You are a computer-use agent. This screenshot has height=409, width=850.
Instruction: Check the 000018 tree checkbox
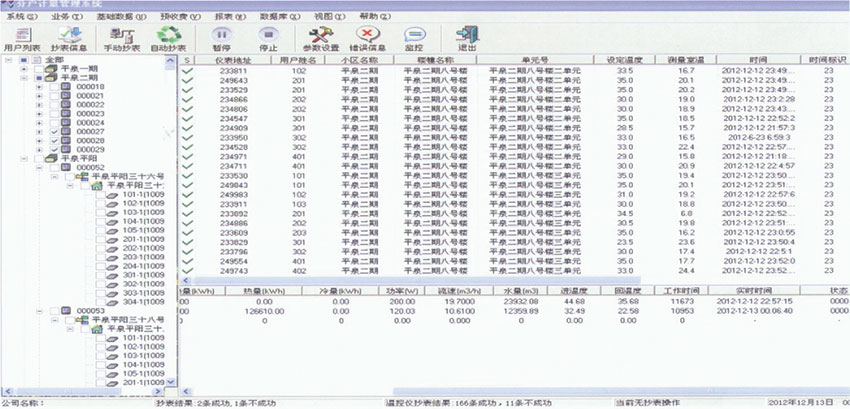(52, 87)
